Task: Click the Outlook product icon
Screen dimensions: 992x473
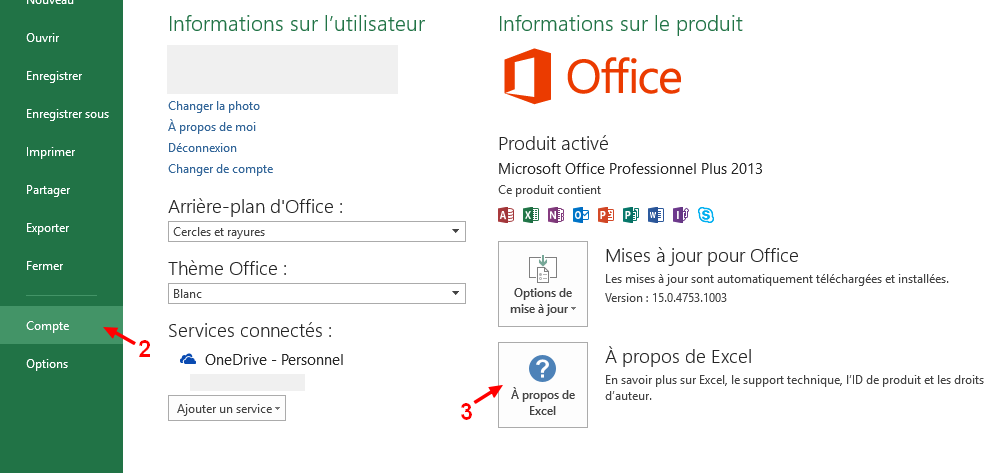Action: click(x=581, y=215)
